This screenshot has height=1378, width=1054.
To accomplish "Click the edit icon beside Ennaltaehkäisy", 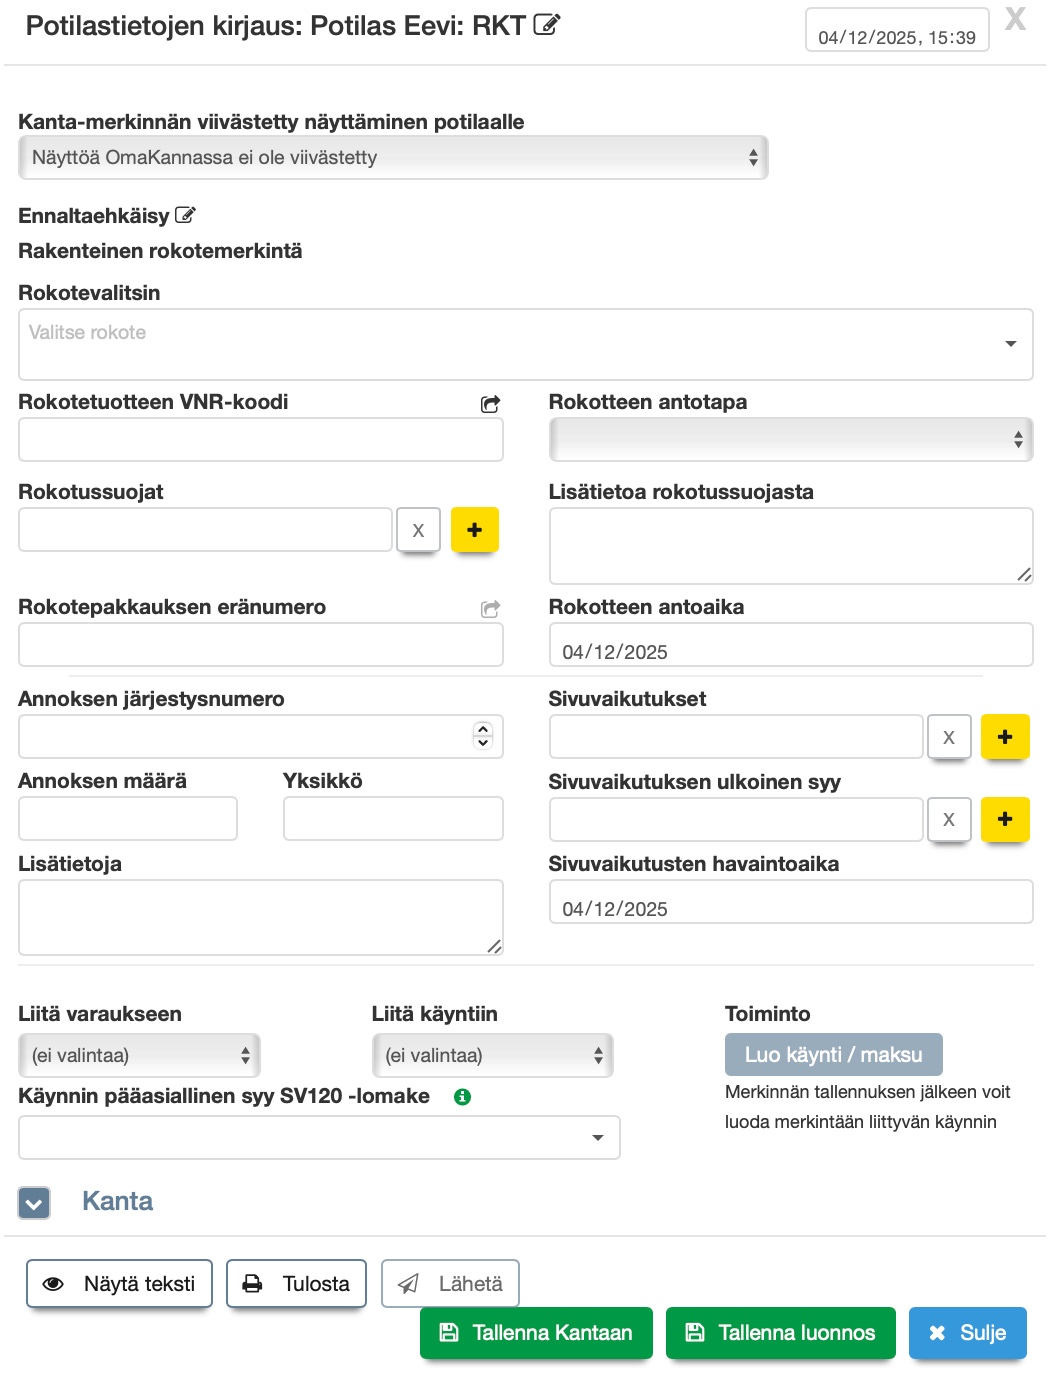I will 185,215.
